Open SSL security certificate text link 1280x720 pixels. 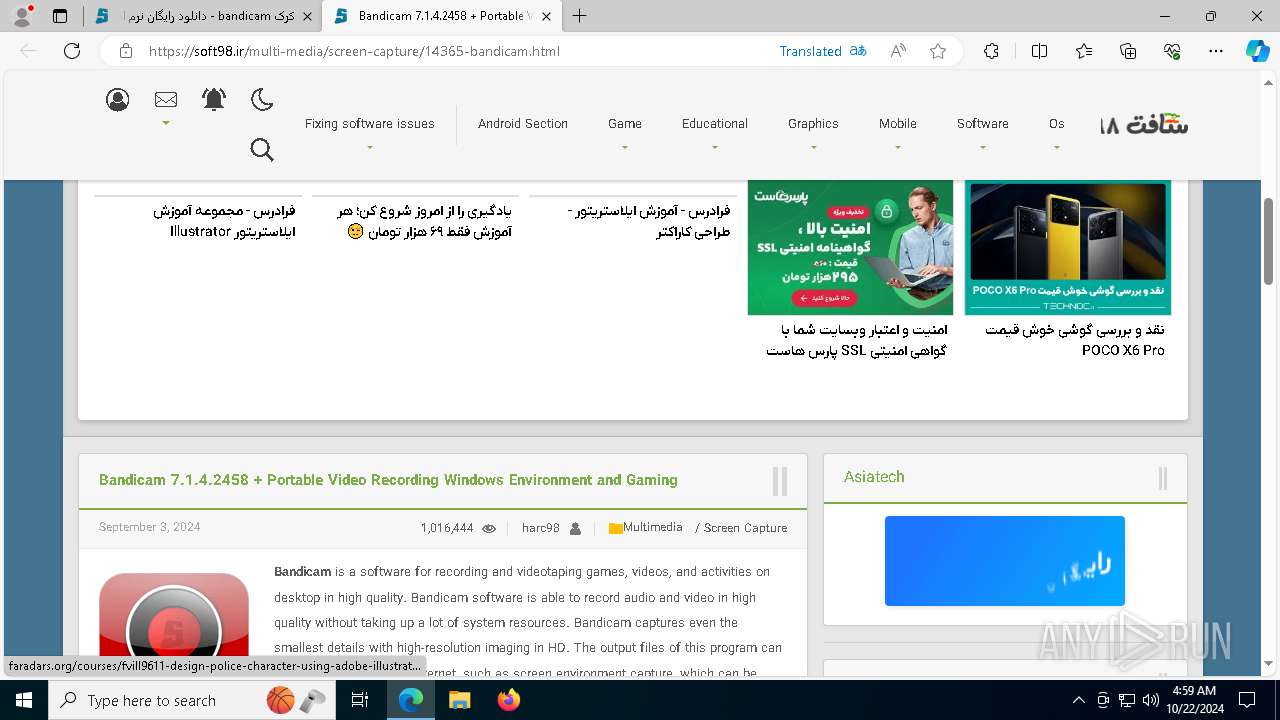[x=856, y=340]
